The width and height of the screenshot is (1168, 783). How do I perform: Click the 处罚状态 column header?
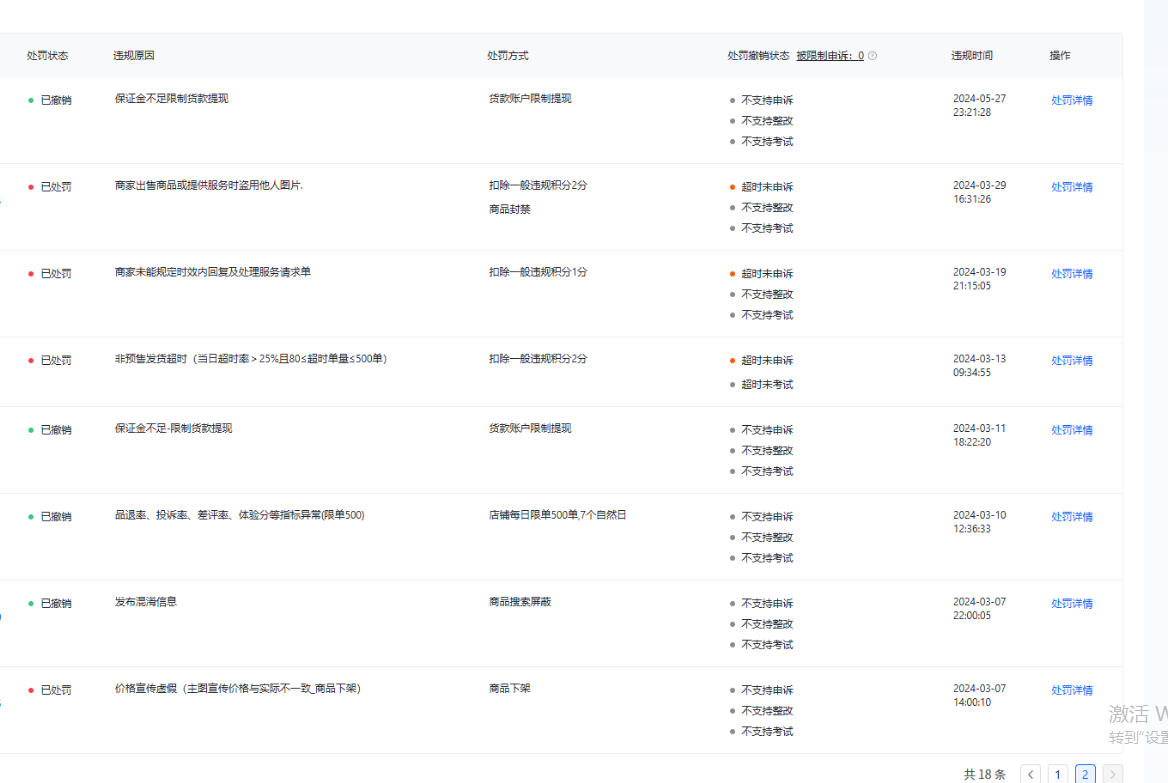[47, 56]
